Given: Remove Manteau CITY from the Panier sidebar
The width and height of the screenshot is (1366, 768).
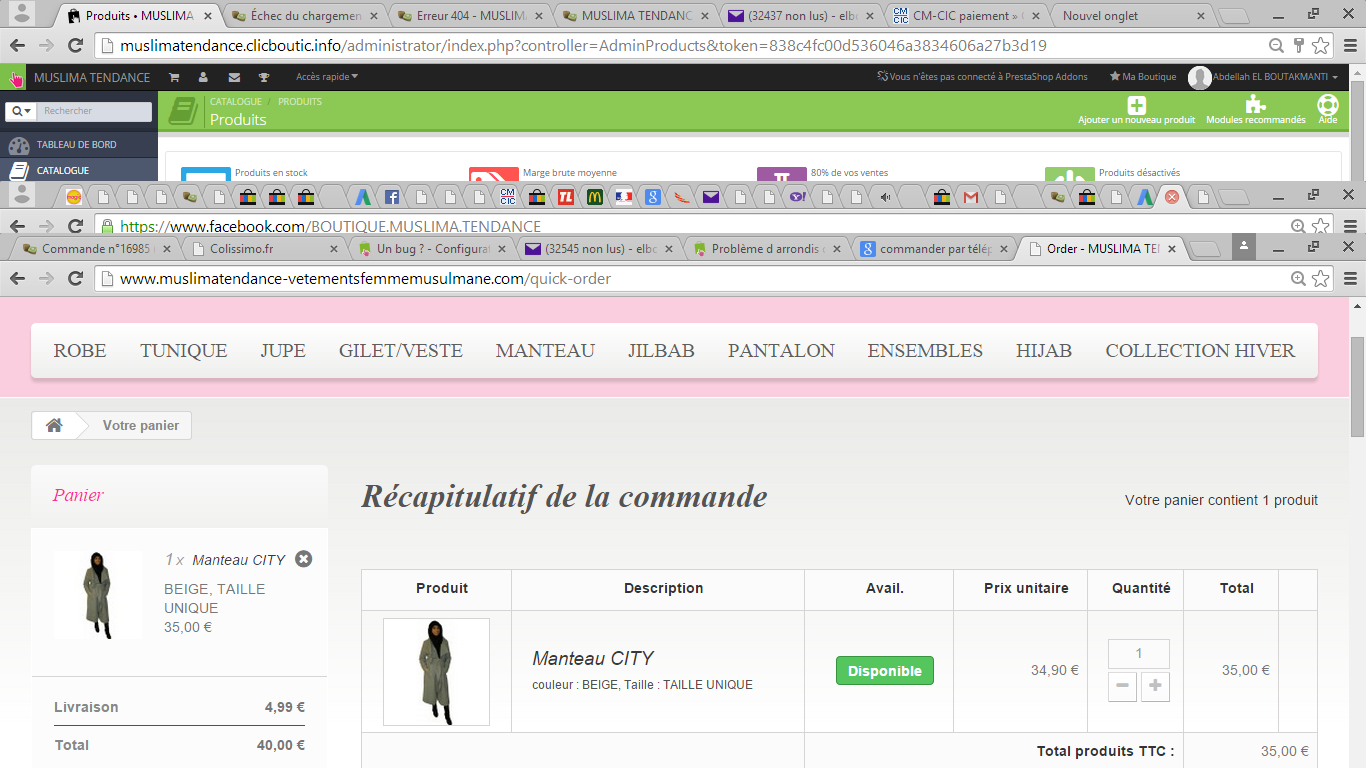Looking at the screenshot, I should 304,559.
